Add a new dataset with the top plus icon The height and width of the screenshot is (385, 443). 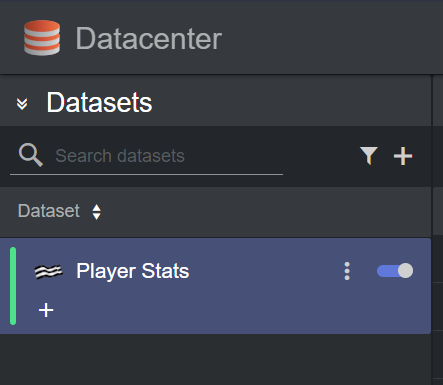403,156
